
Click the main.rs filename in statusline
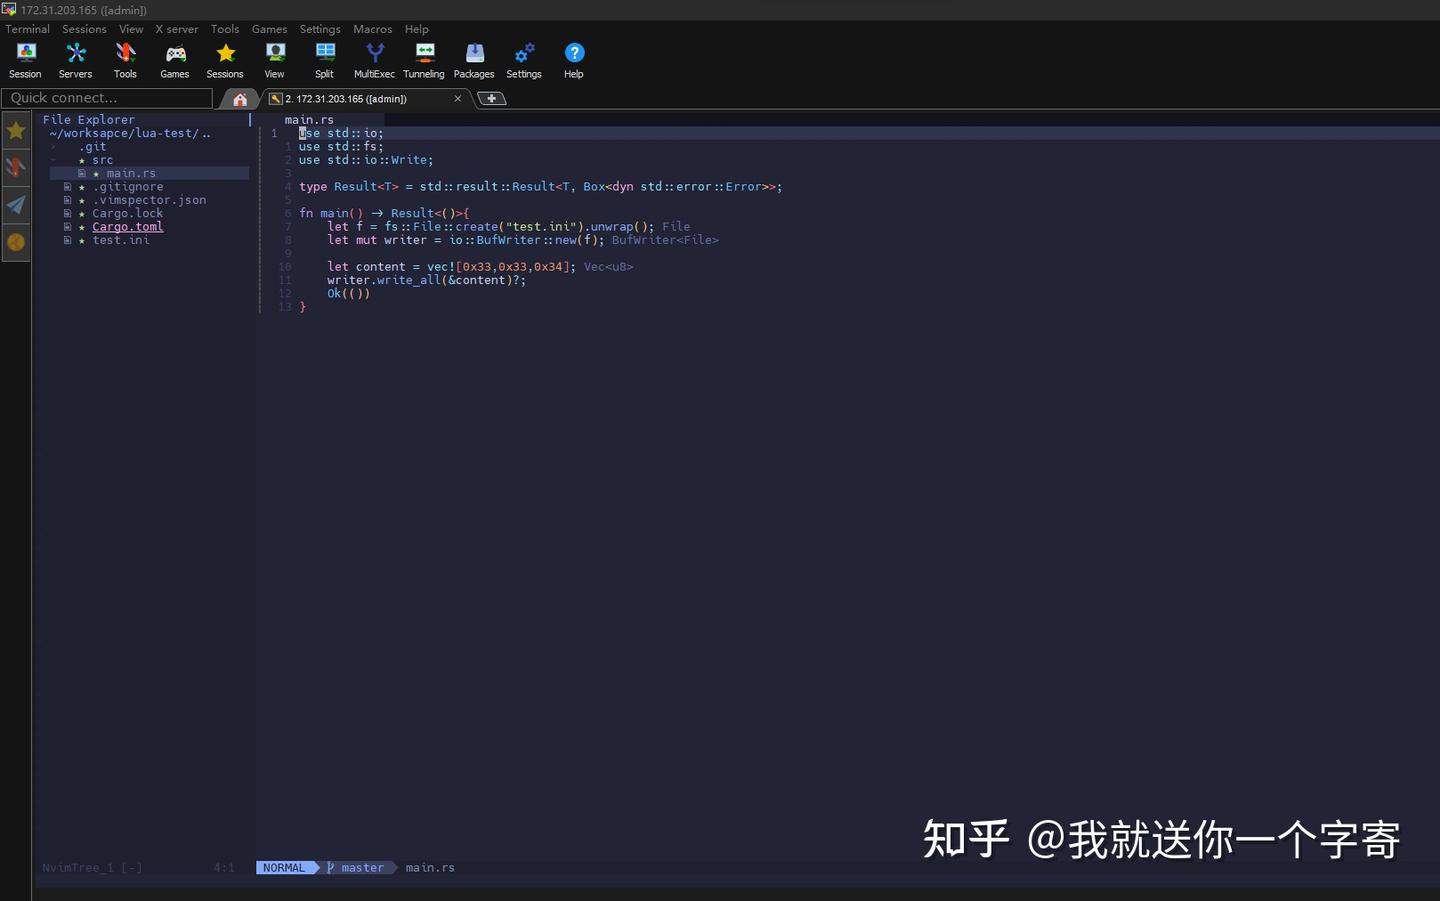430,868
